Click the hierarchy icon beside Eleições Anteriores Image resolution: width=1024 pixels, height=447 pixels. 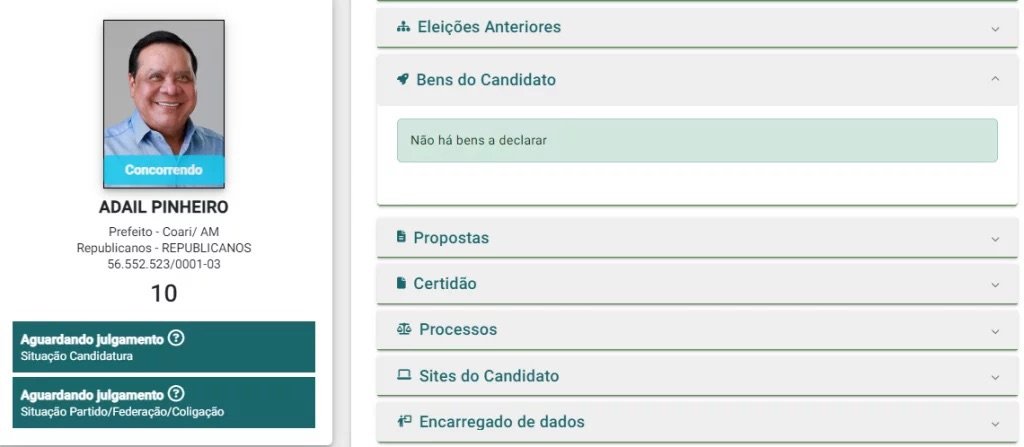coord(403,27)
